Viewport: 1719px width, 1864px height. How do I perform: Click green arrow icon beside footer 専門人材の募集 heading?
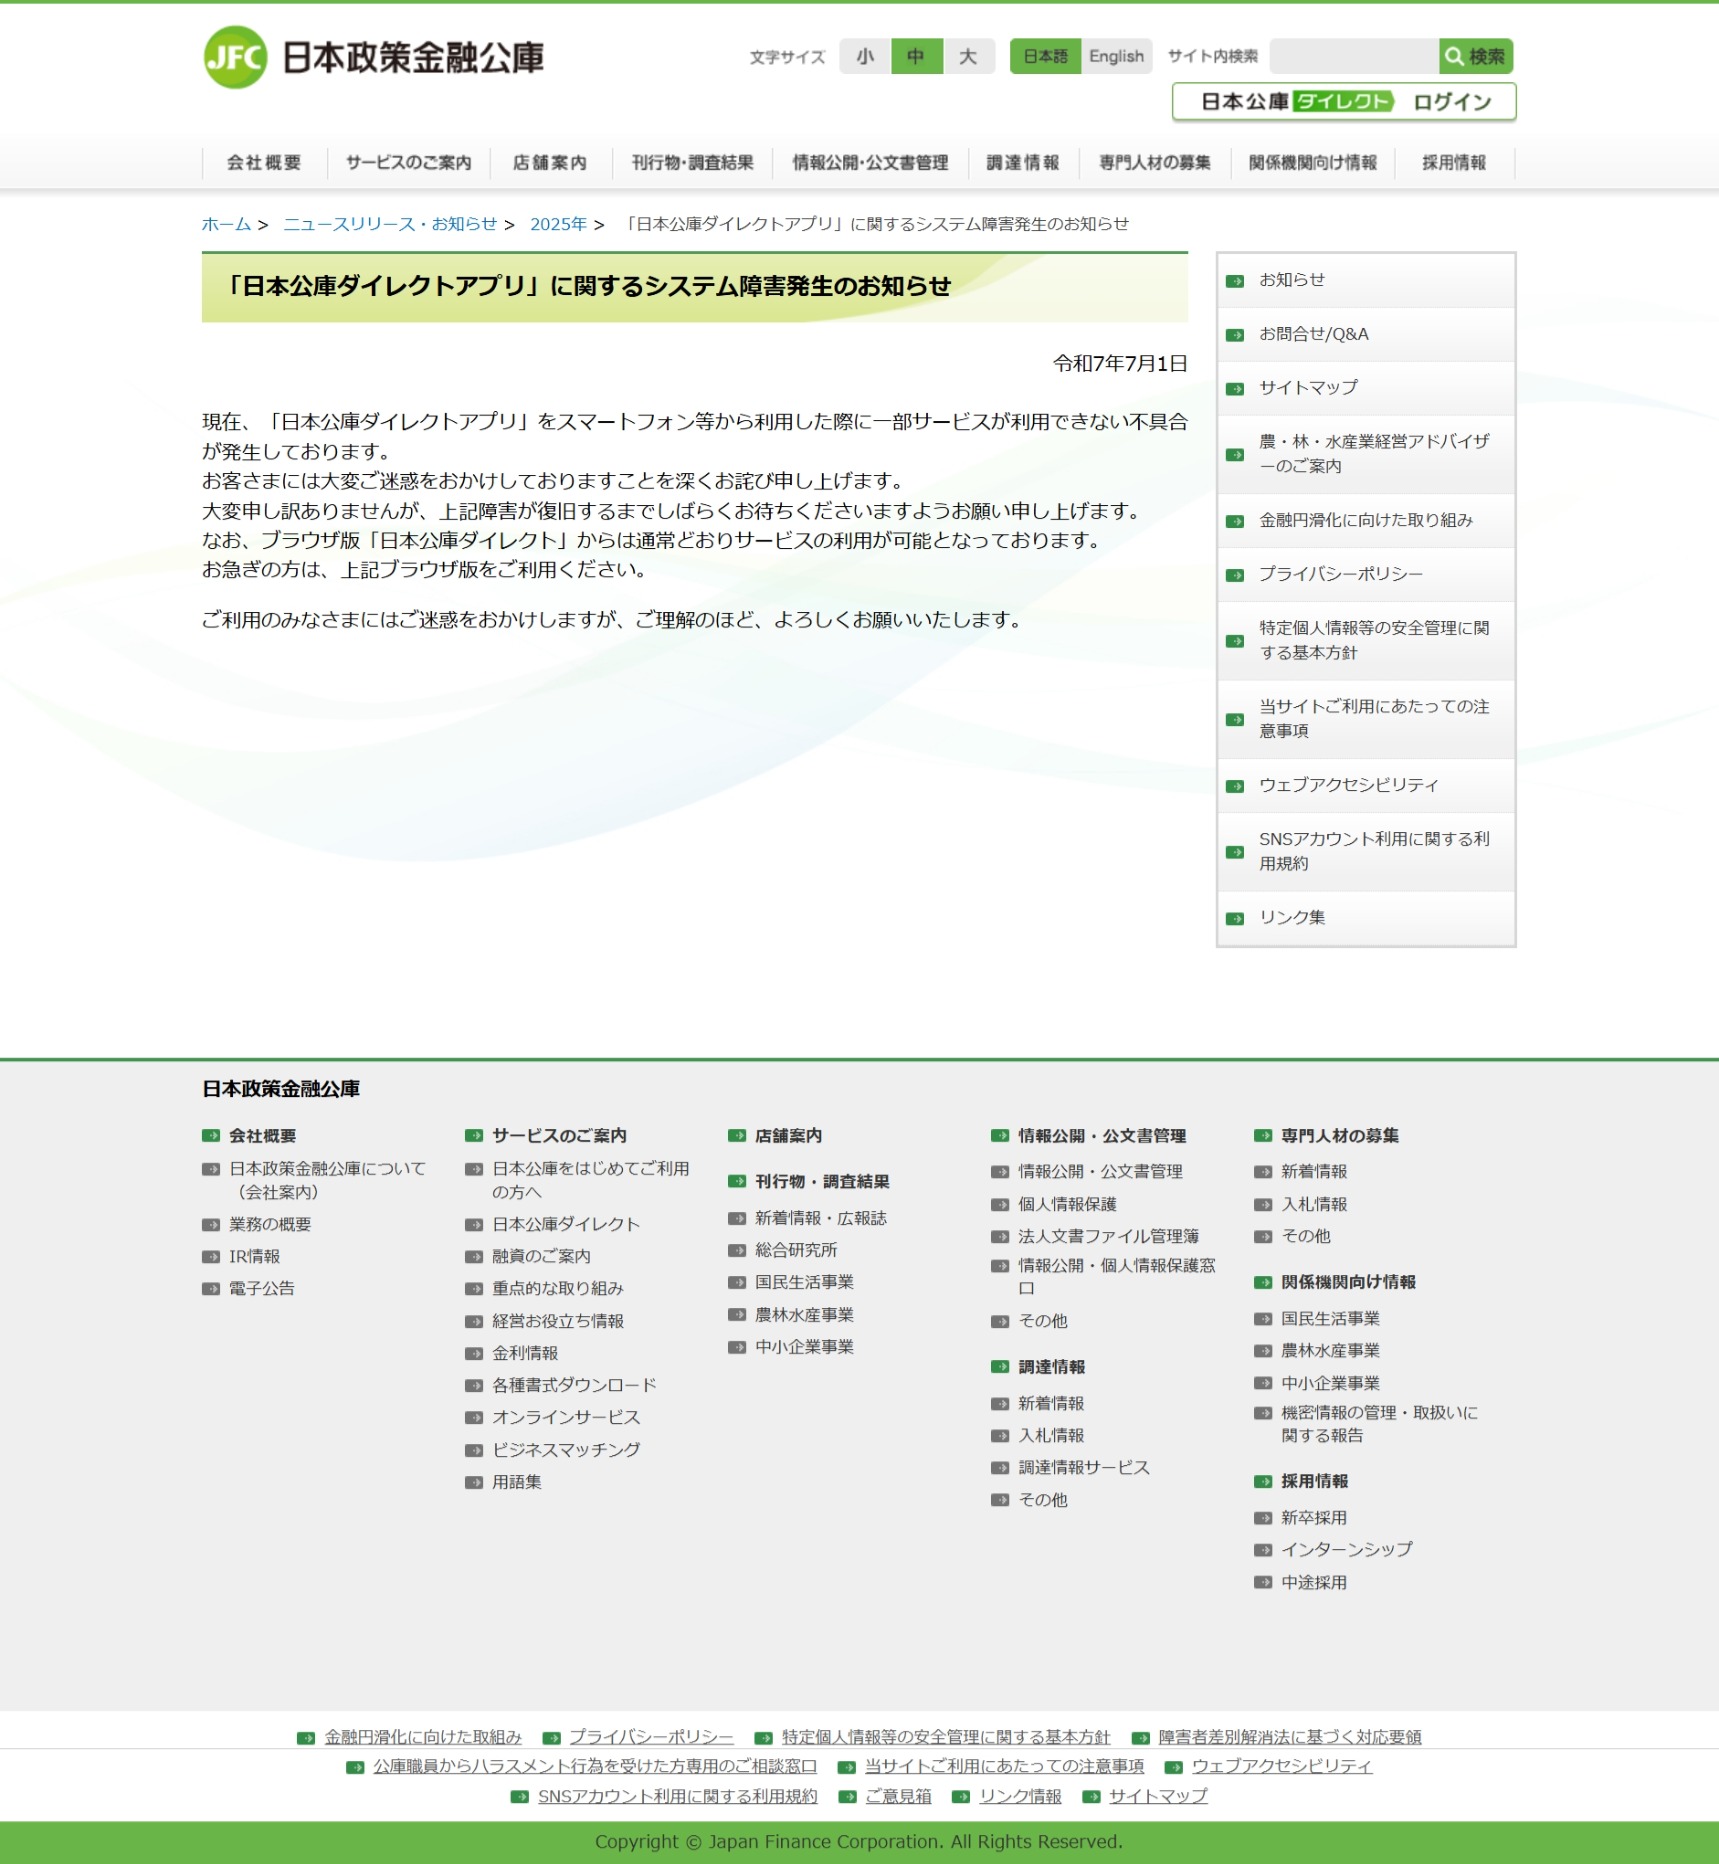click(x=1263, y=1135)
